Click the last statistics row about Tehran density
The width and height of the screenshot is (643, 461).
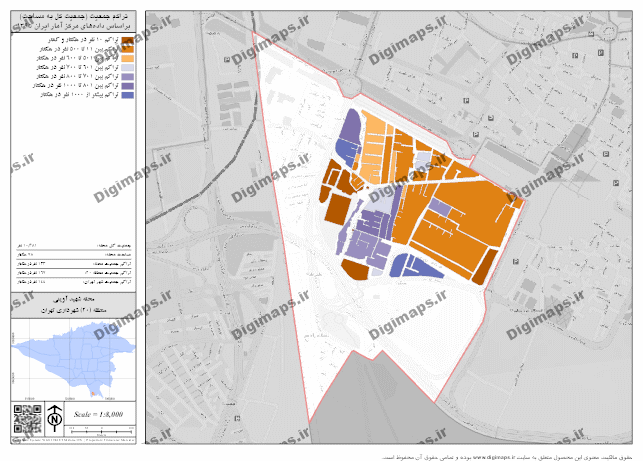[74, 282]
